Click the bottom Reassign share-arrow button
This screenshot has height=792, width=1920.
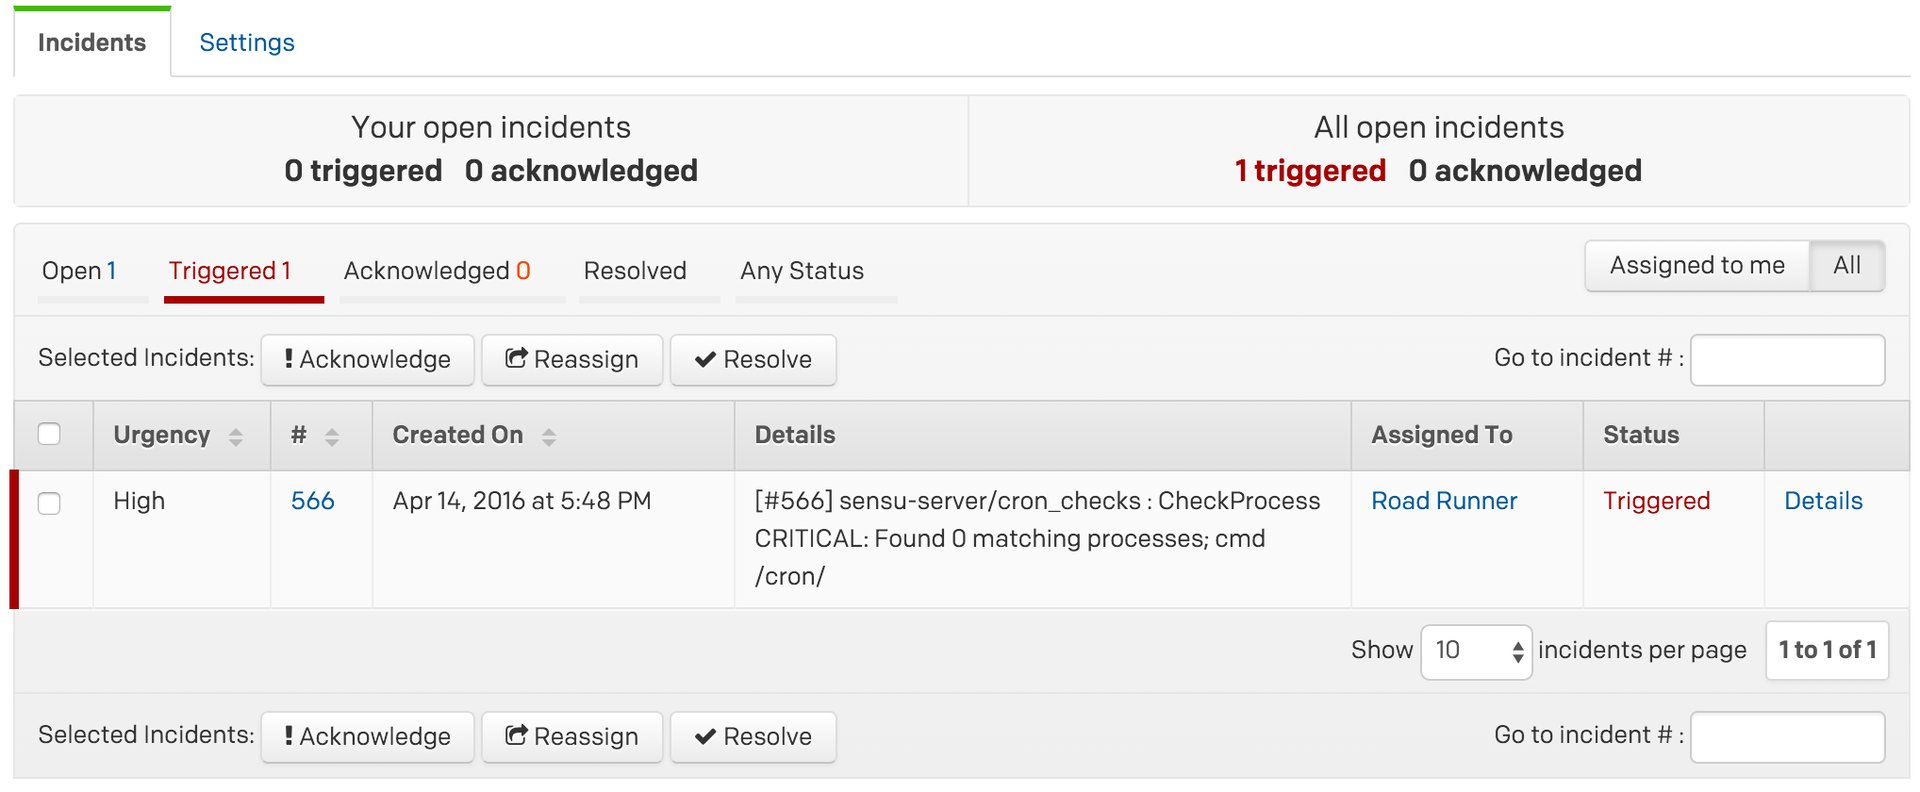coord(572,737)
